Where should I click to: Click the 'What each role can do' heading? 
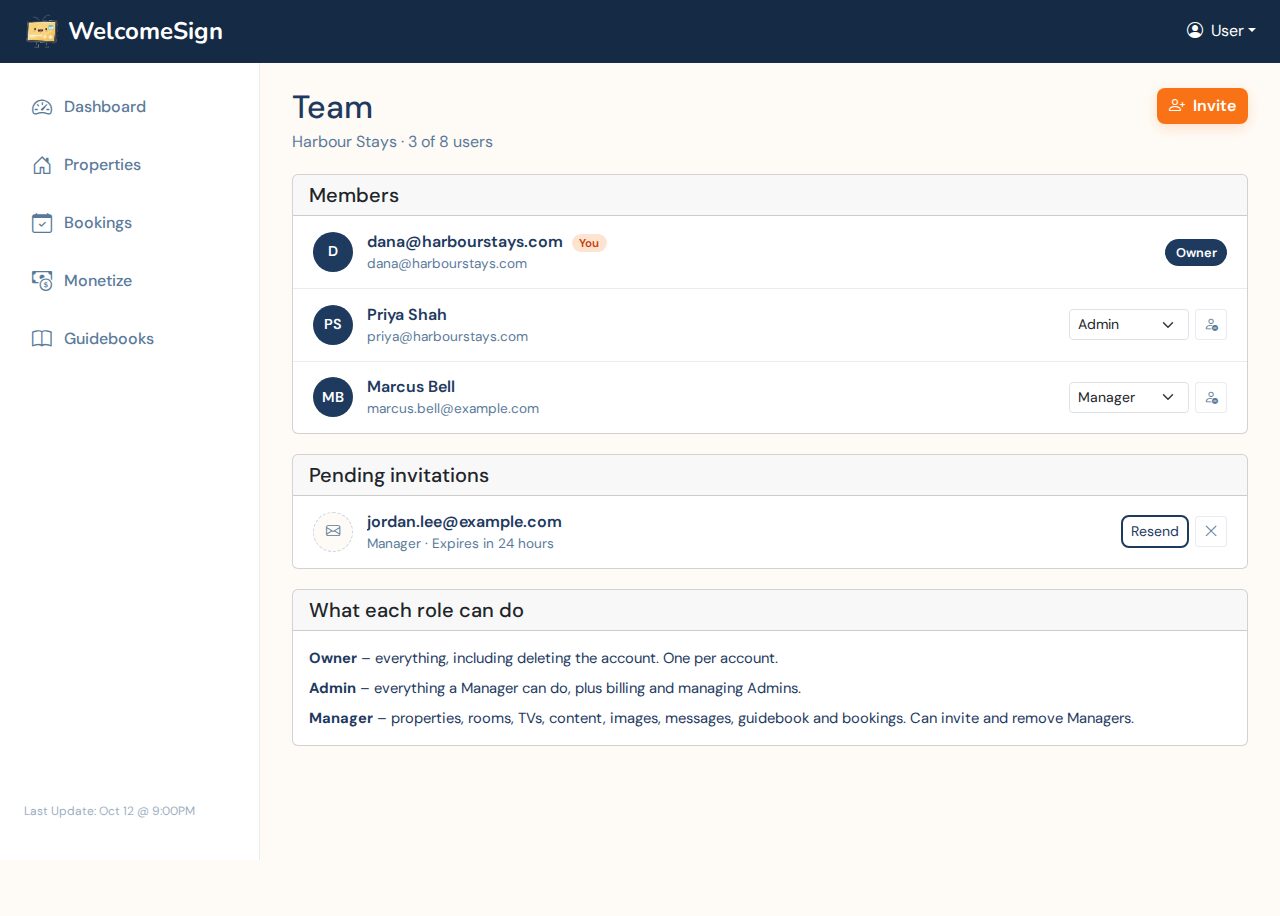416,610
